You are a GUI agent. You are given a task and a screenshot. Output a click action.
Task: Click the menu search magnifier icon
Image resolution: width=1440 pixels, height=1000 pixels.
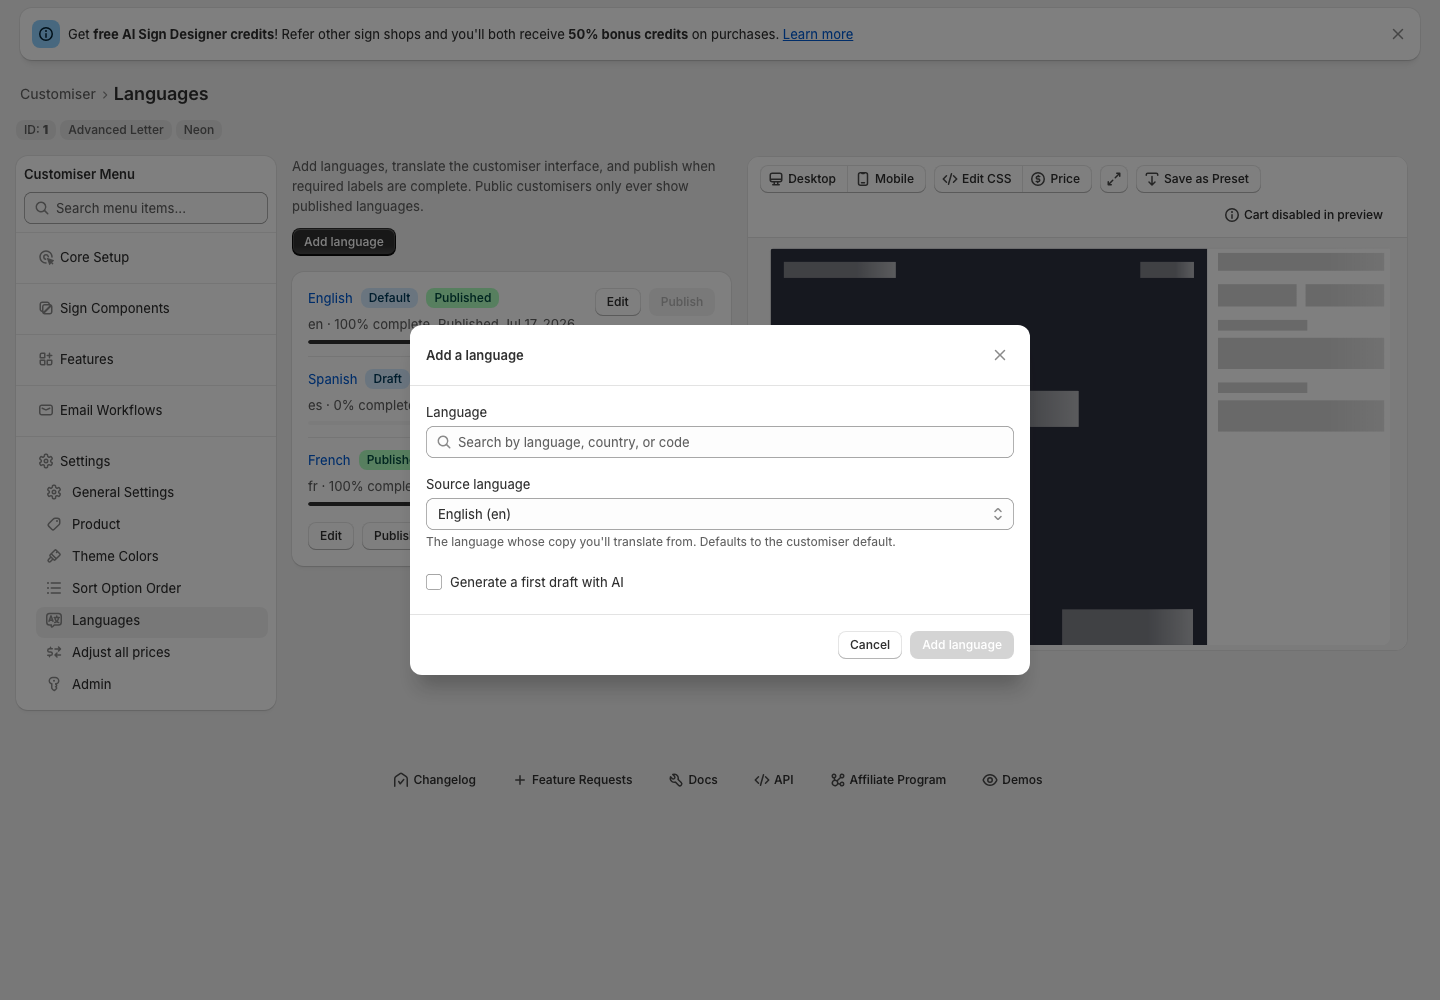click(x=42, y=208)
